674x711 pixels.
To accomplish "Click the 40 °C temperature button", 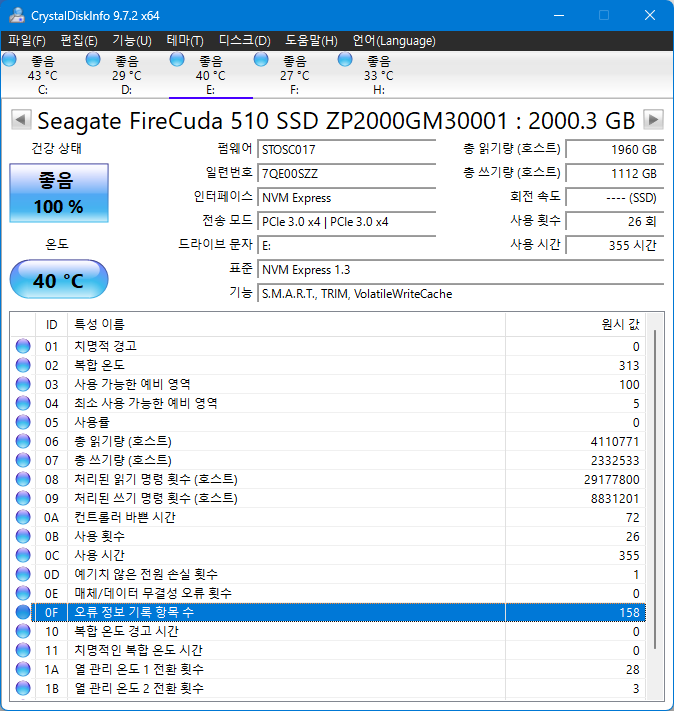I will [x=59, y=279].
